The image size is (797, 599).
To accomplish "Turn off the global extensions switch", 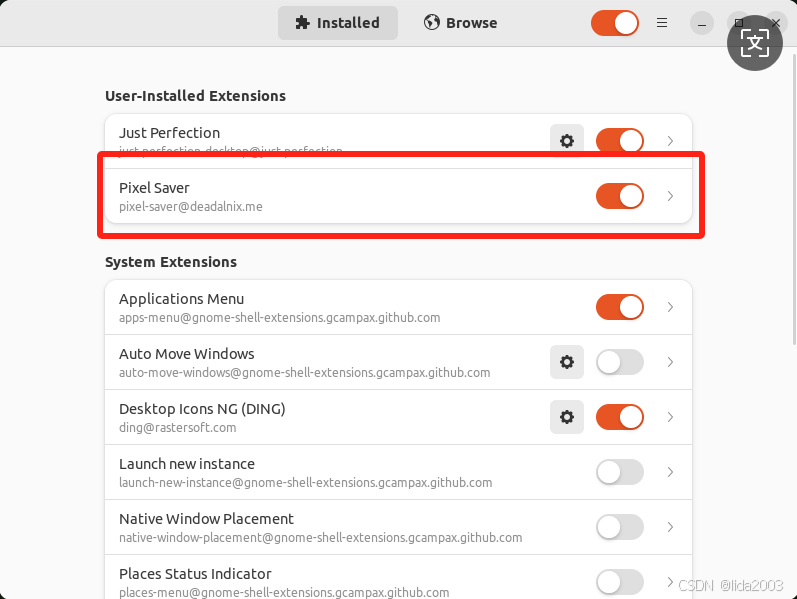I will [615, 23].
